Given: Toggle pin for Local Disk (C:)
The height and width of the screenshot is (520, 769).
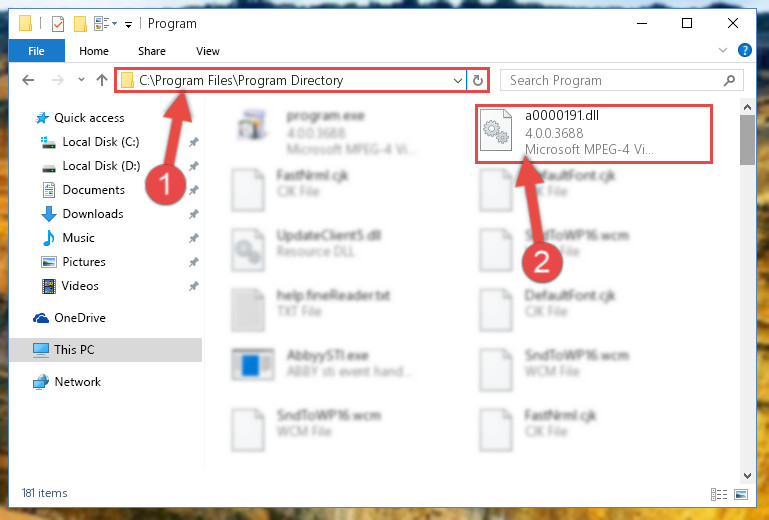Looking at the screenshot, I should [x=194, y=142].
